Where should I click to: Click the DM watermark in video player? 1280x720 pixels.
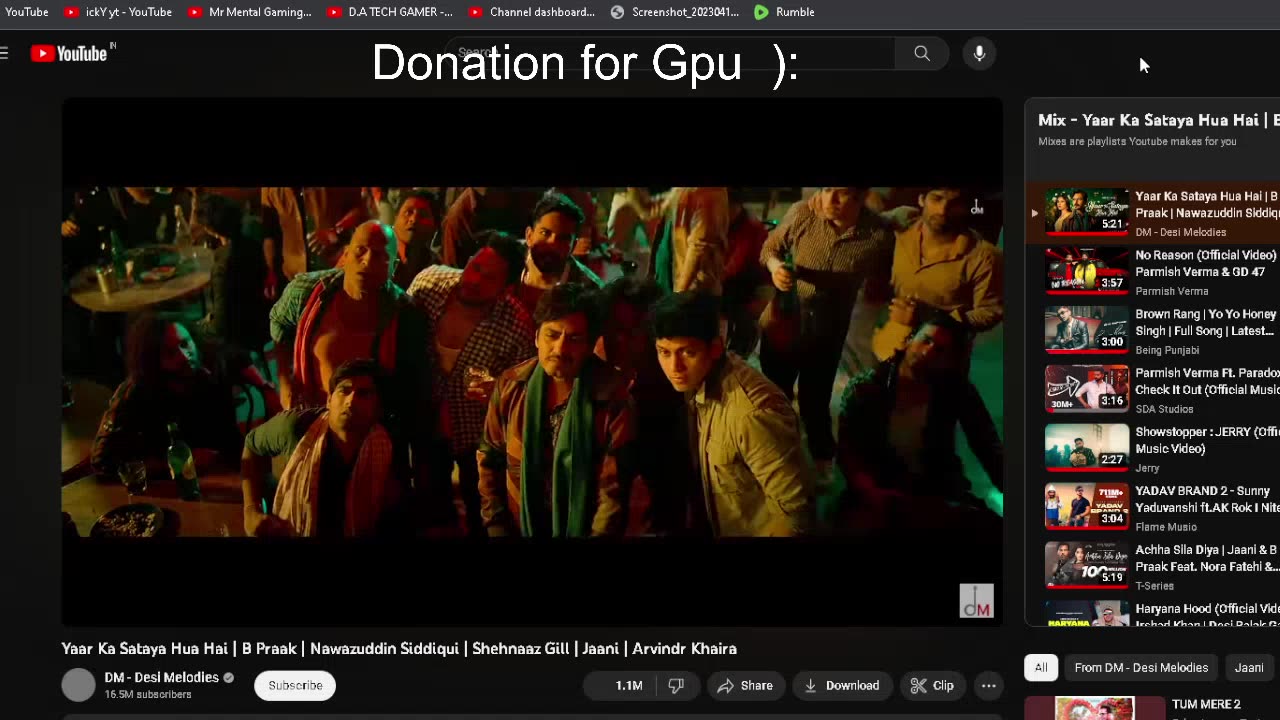coord(976,601)
